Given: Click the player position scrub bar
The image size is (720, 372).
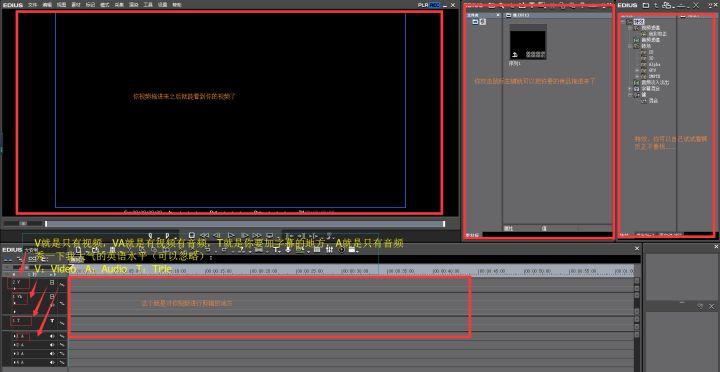Looking at the screenshot, I should pyautogui.click(x=245, y=224).
